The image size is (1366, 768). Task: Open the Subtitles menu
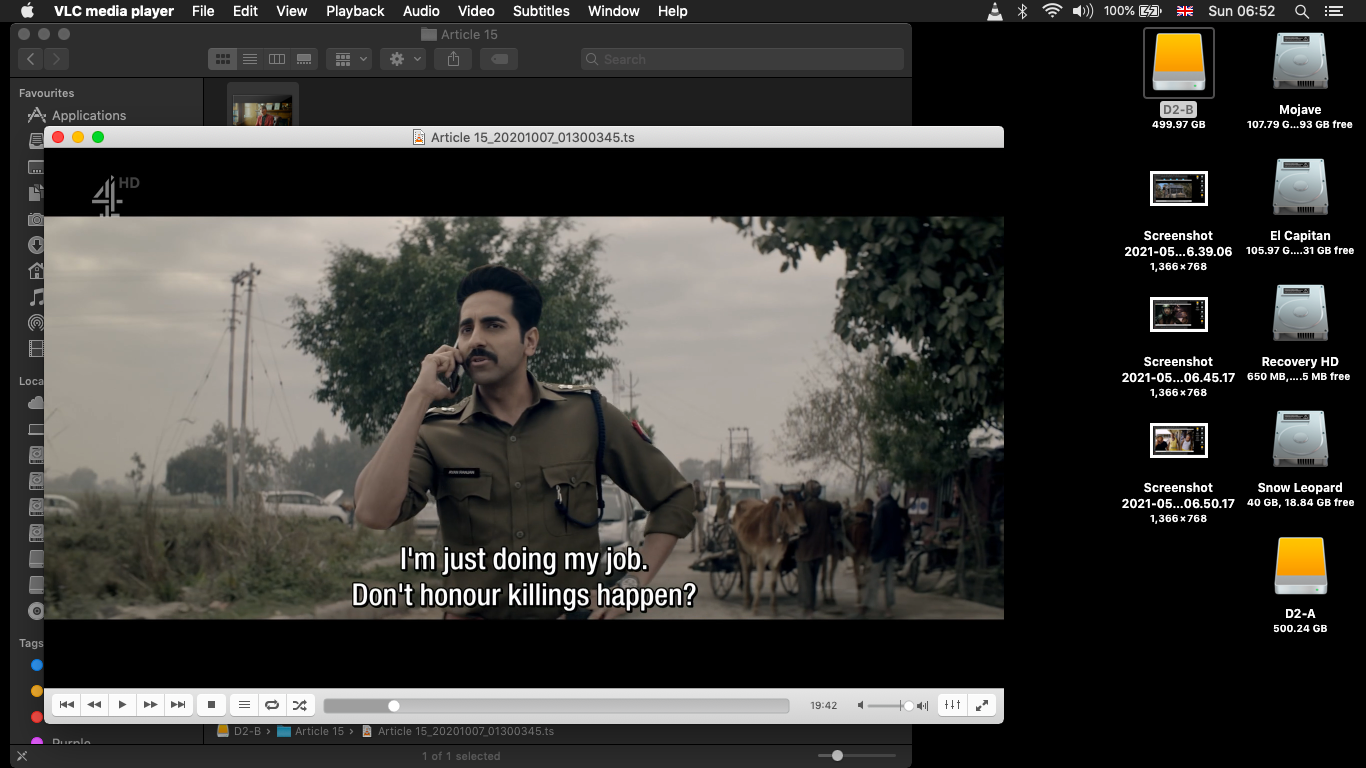click(541, 11)
